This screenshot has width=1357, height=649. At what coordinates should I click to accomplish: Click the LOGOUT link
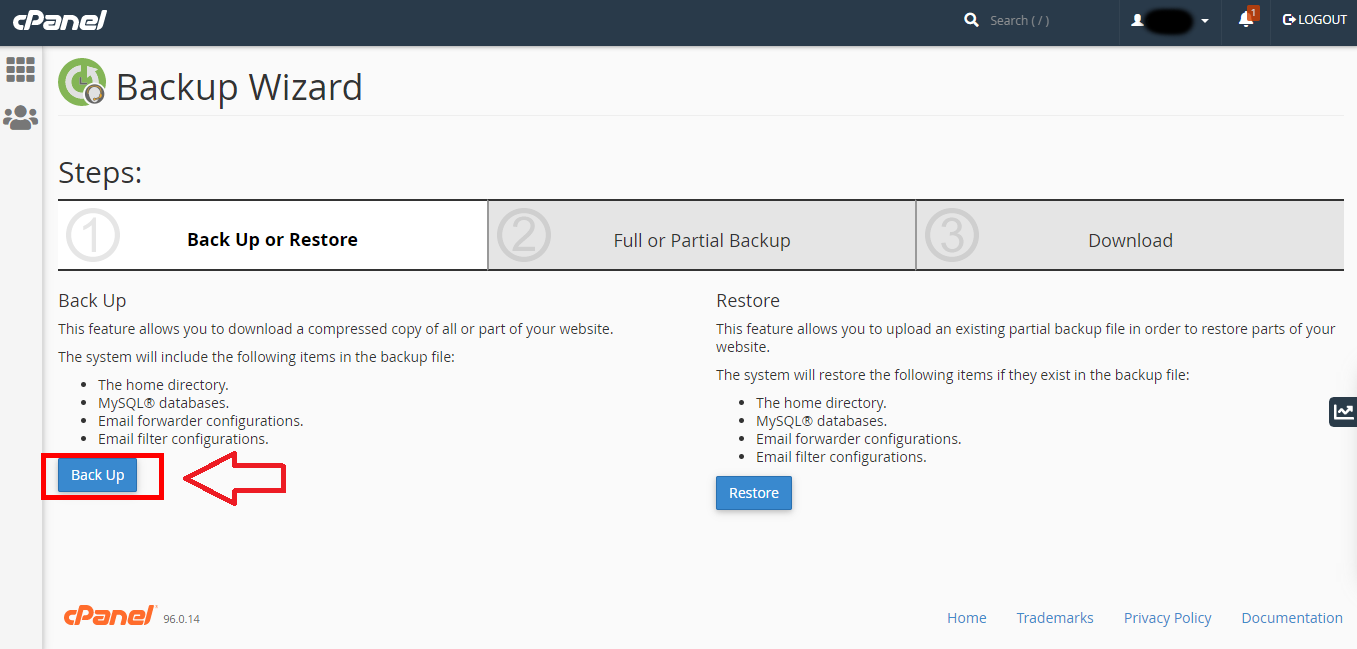(x=1314, y=20)
